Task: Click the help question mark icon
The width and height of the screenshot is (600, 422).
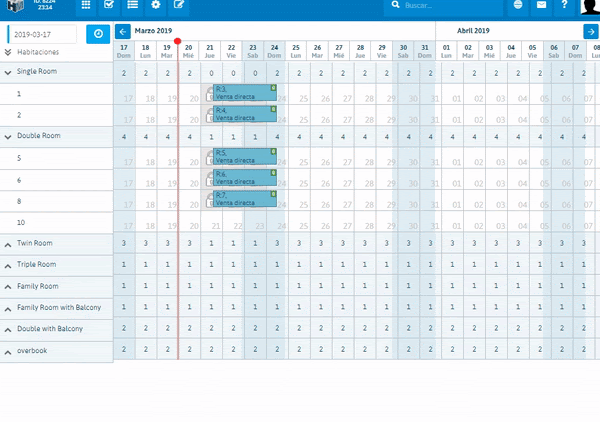Action: point(565,6)
